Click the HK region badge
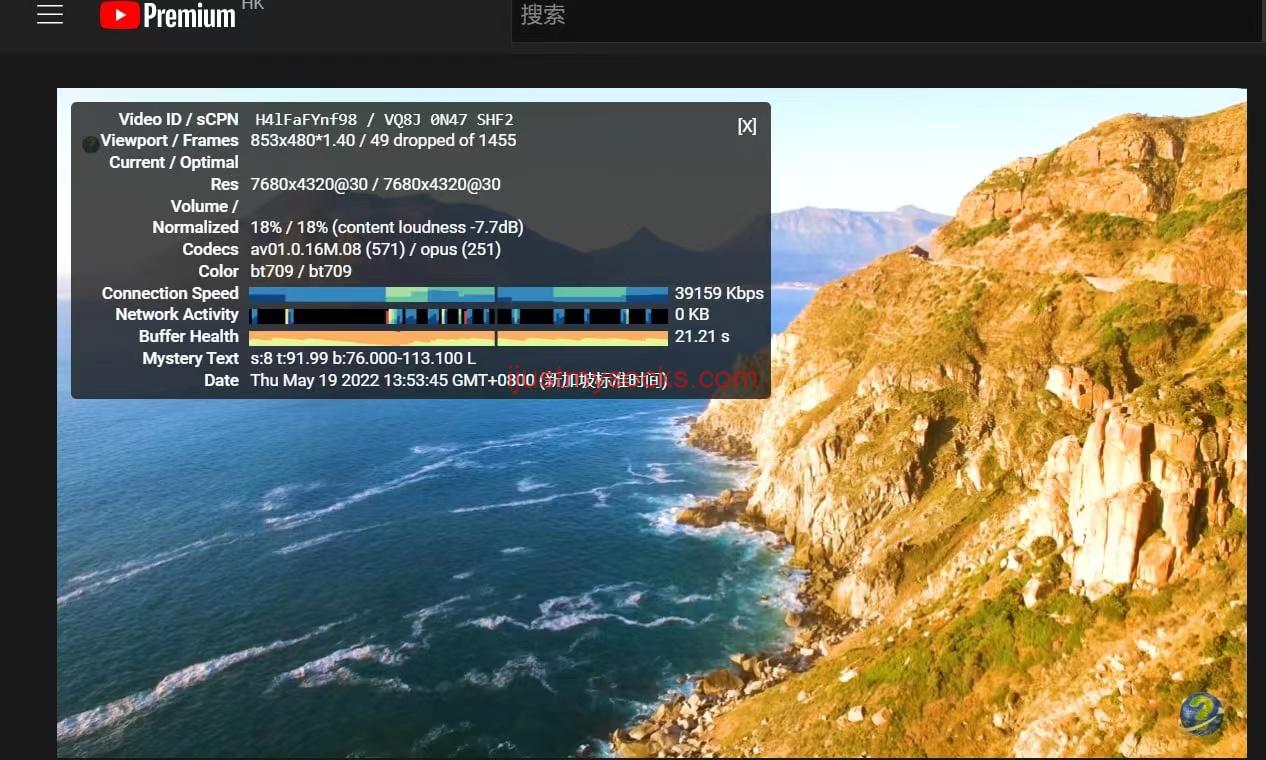 [253, 5]
